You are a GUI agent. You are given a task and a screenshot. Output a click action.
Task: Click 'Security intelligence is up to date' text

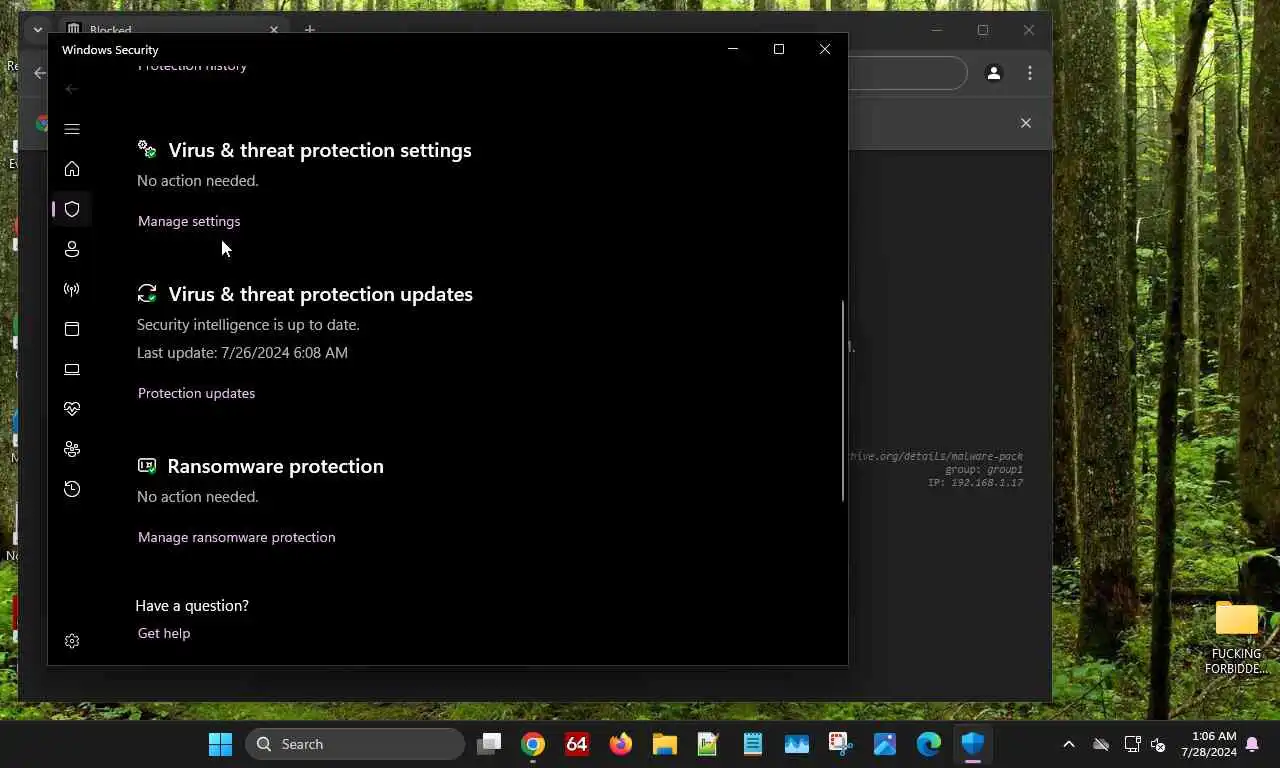[x=248, y=324]
